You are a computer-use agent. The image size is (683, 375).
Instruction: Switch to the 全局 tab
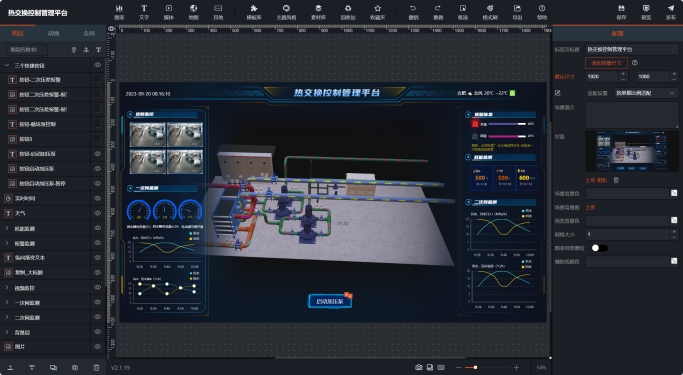[x=89, y=33]
